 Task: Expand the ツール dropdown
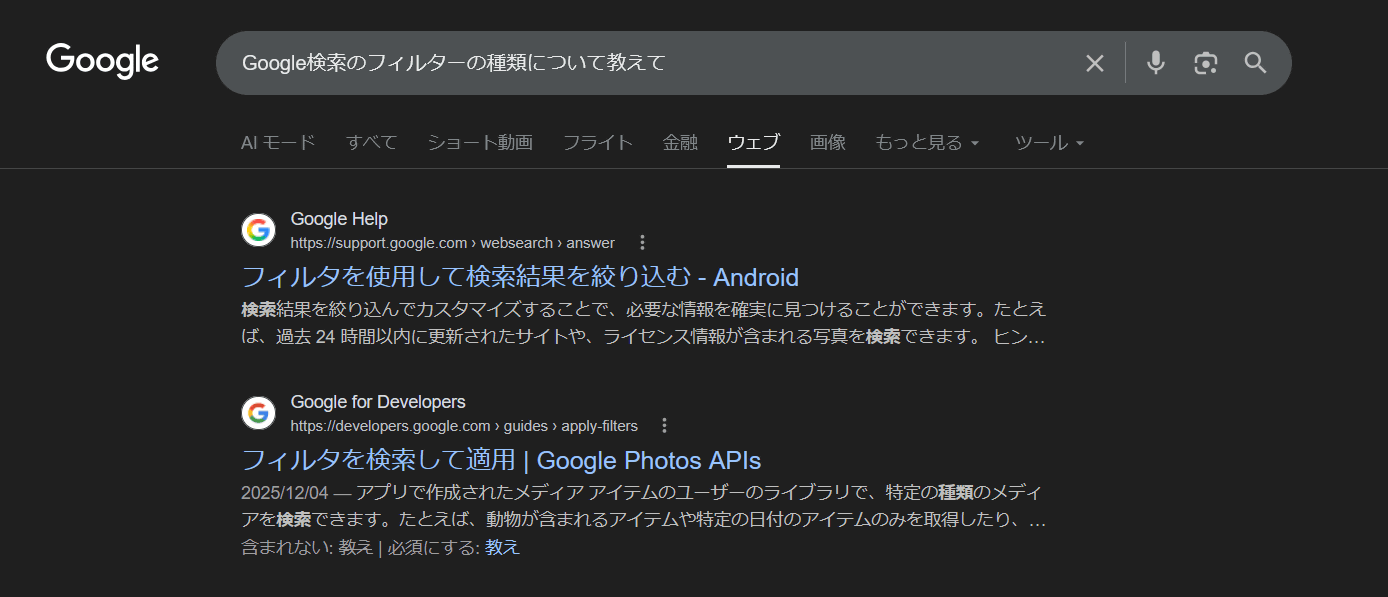[x=1049, y=142]
